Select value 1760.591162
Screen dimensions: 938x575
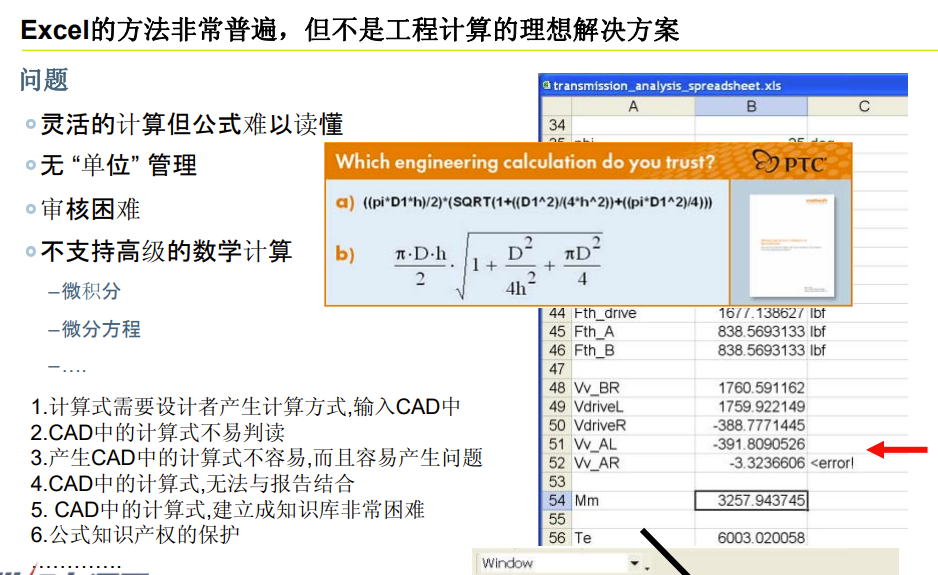(751, 388)
